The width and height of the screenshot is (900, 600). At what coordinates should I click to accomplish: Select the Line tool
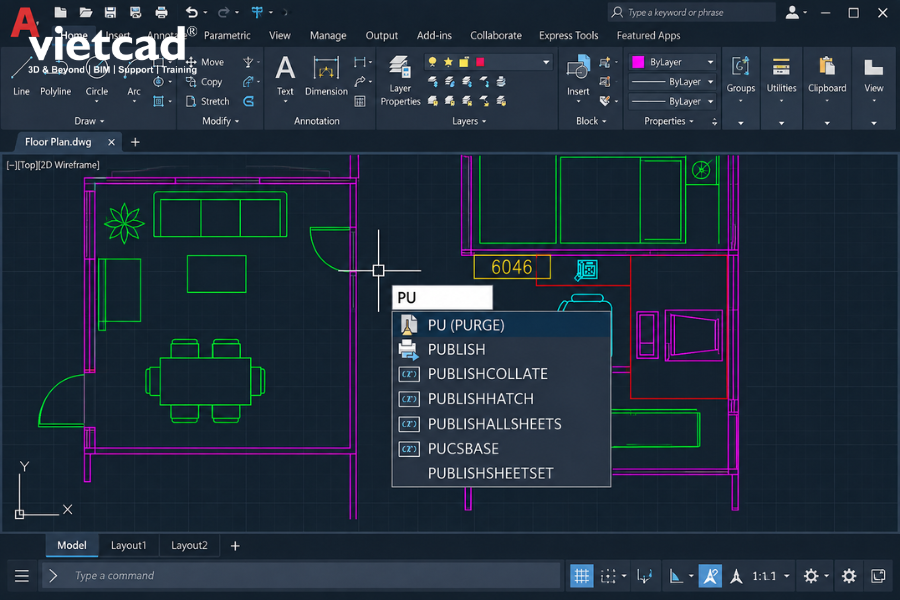pos(21,78)
